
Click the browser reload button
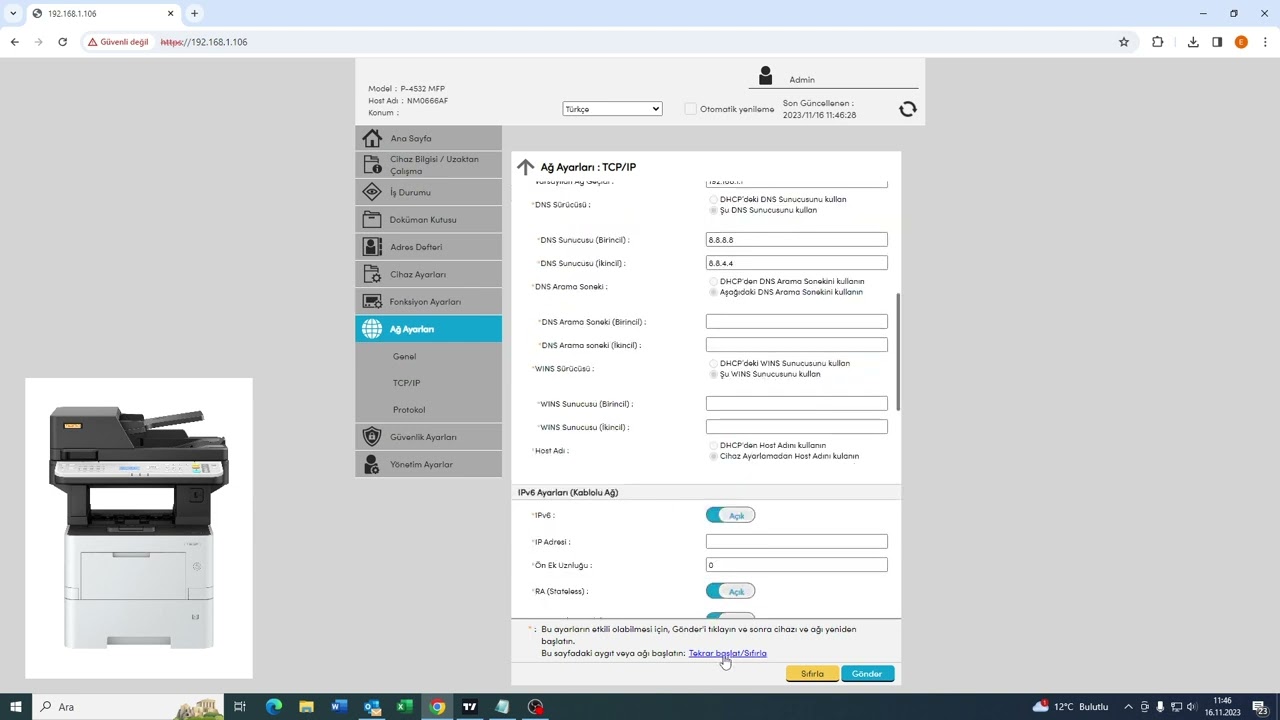[x=62, y=42]
